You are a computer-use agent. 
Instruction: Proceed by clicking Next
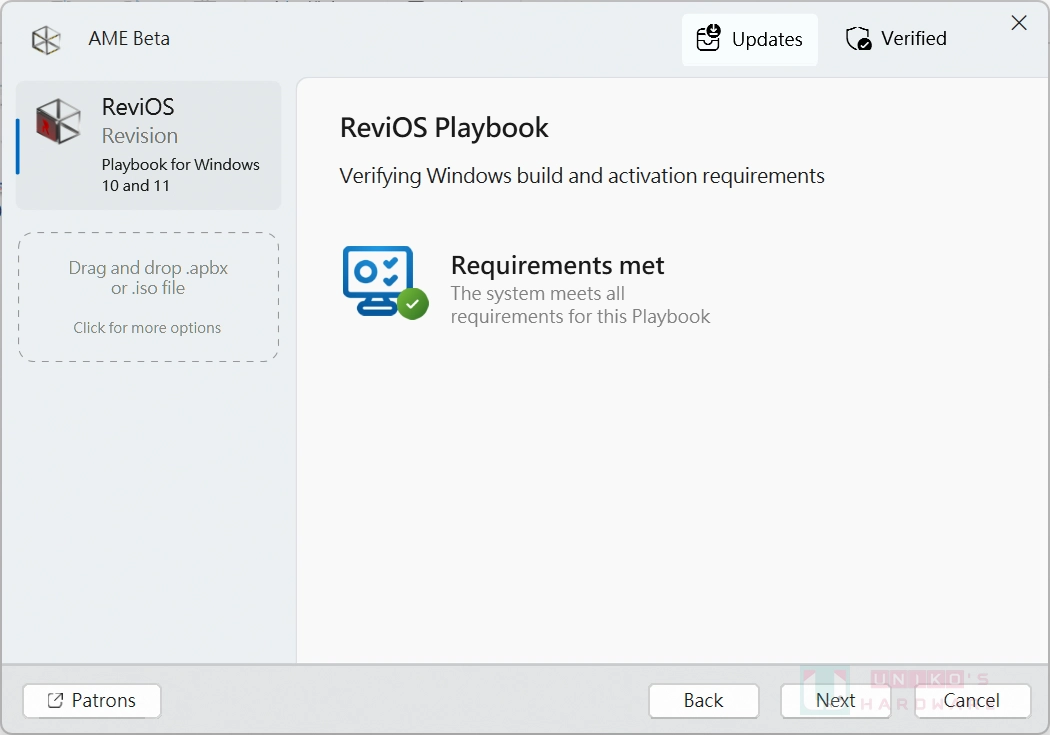[x=836, y=700]
